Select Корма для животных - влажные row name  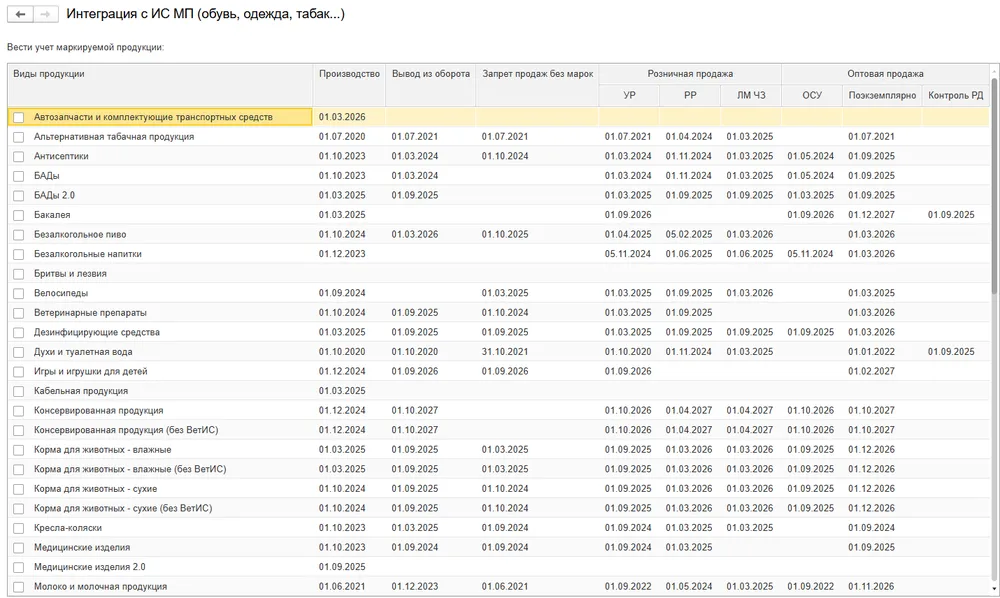pos(103,449)
